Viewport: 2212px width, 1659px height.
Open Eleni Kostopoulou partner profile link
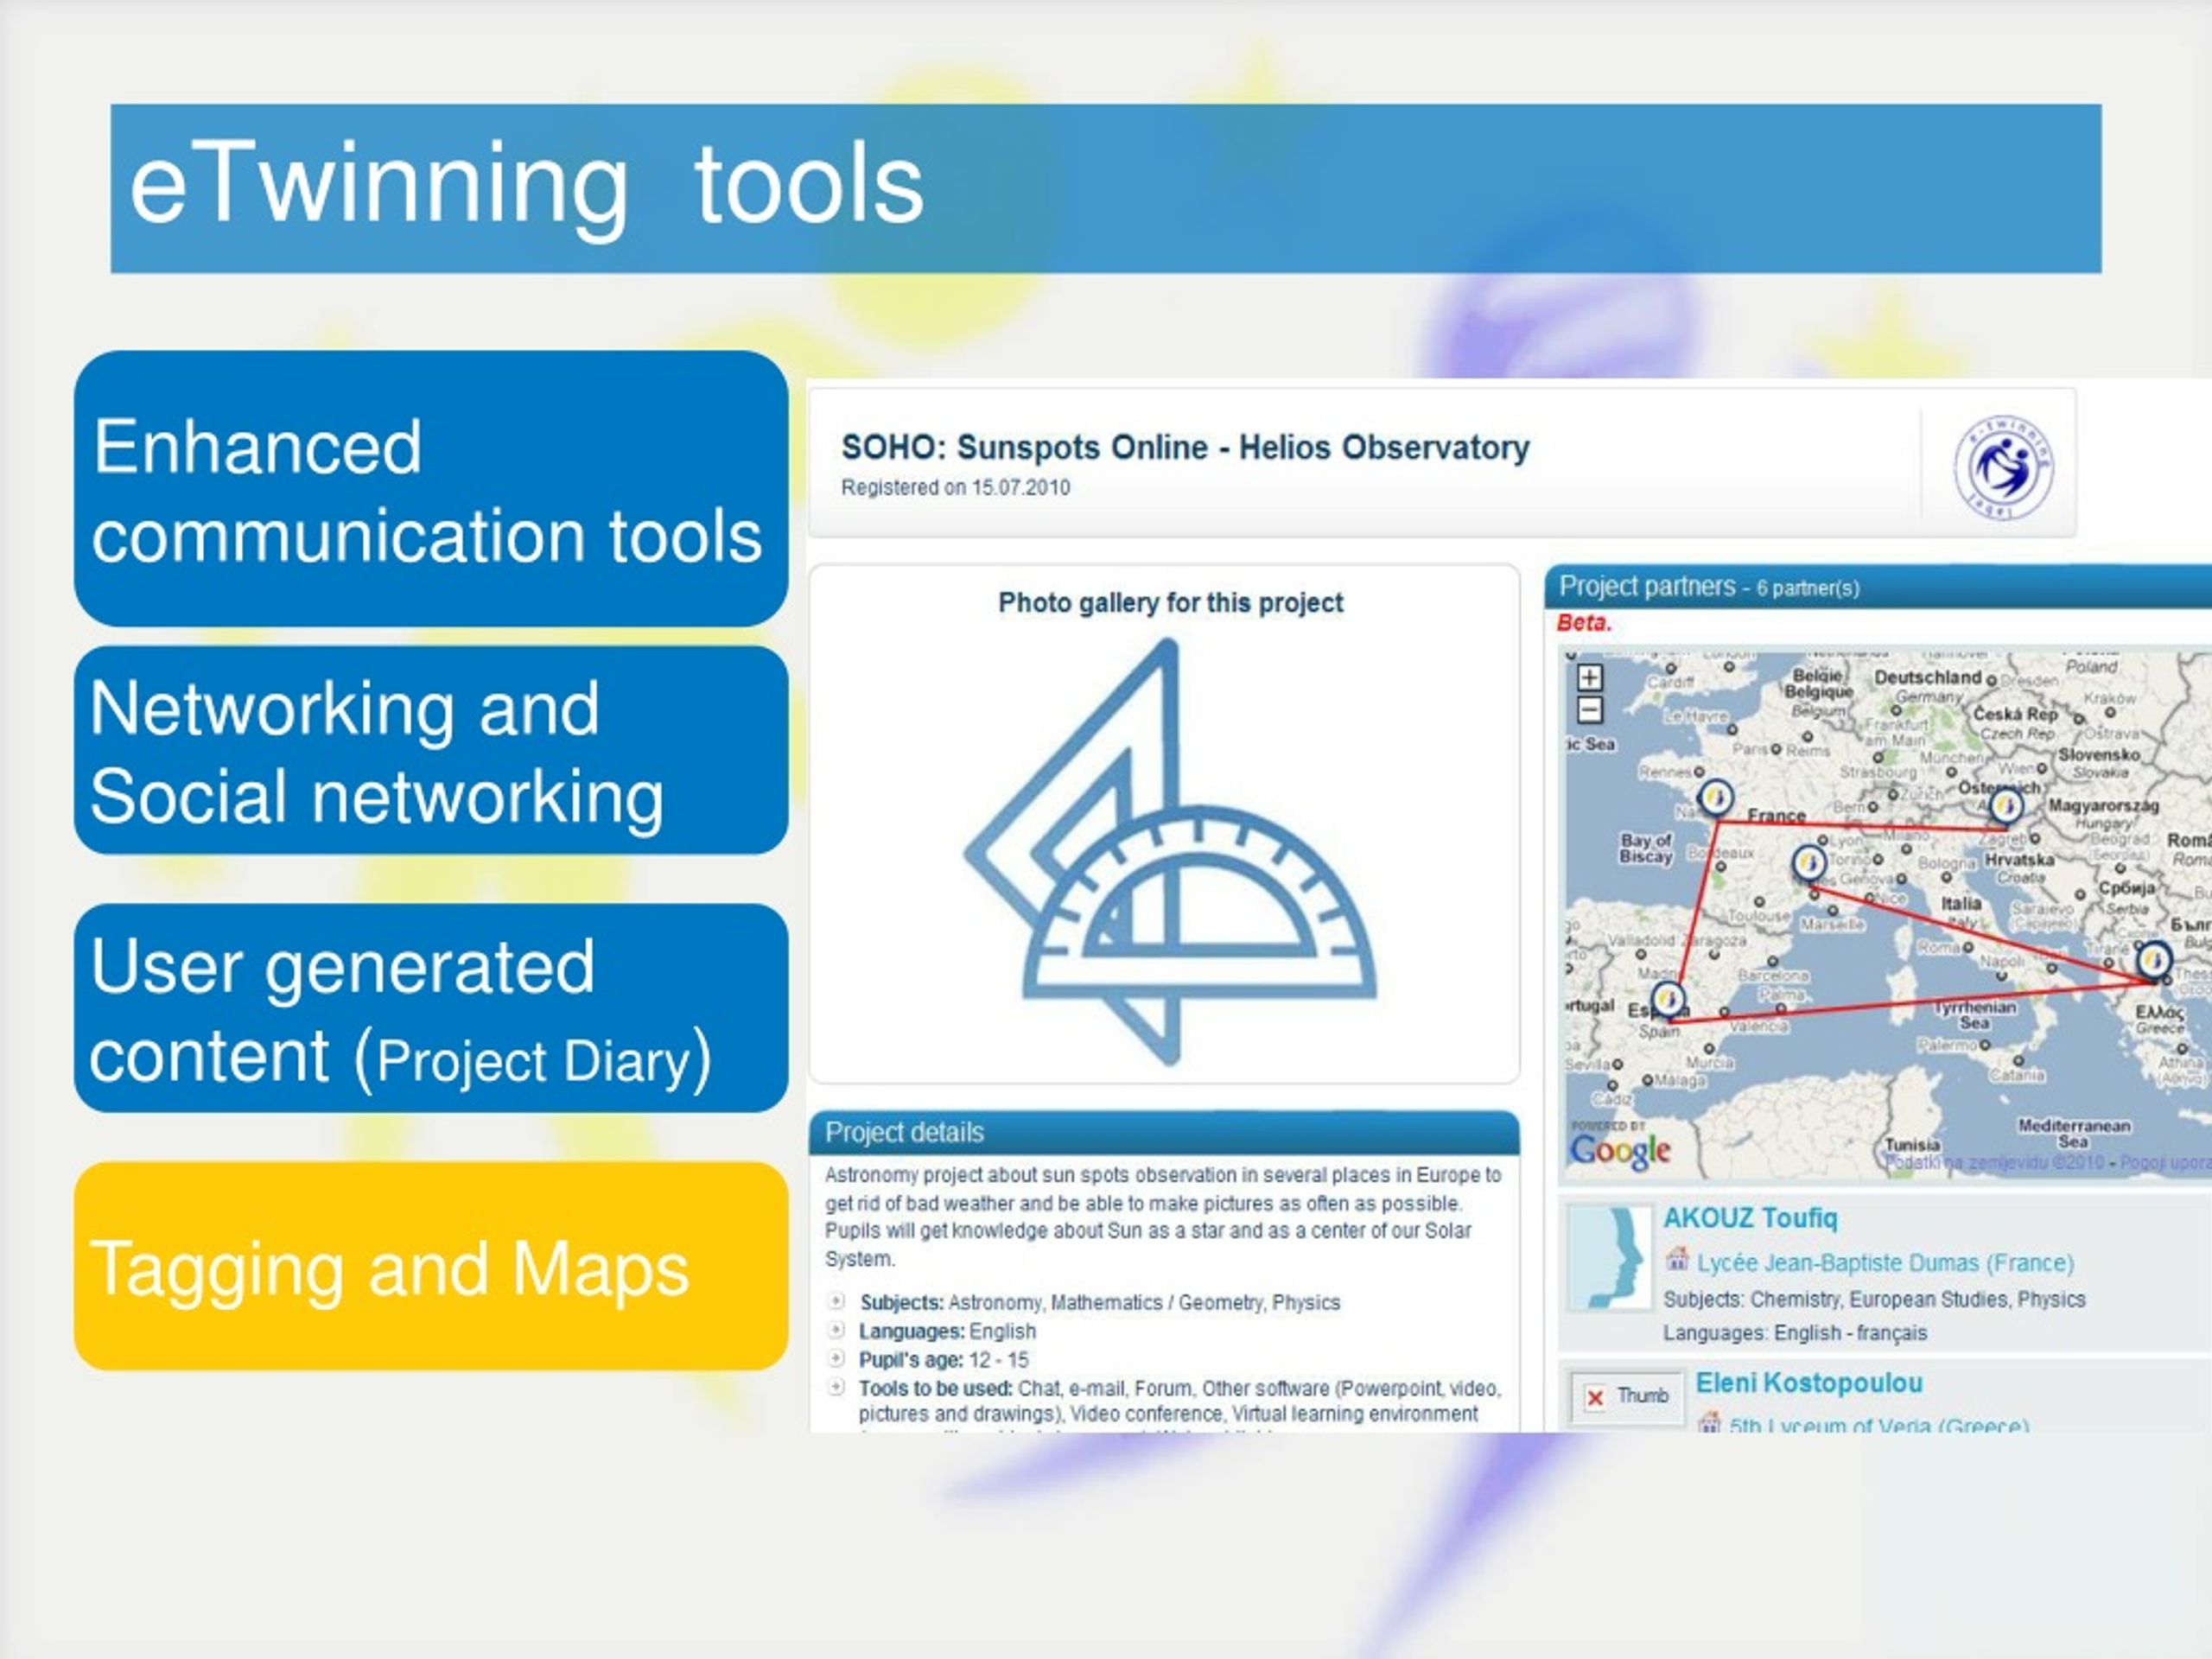click(x=1809, y=1383)
